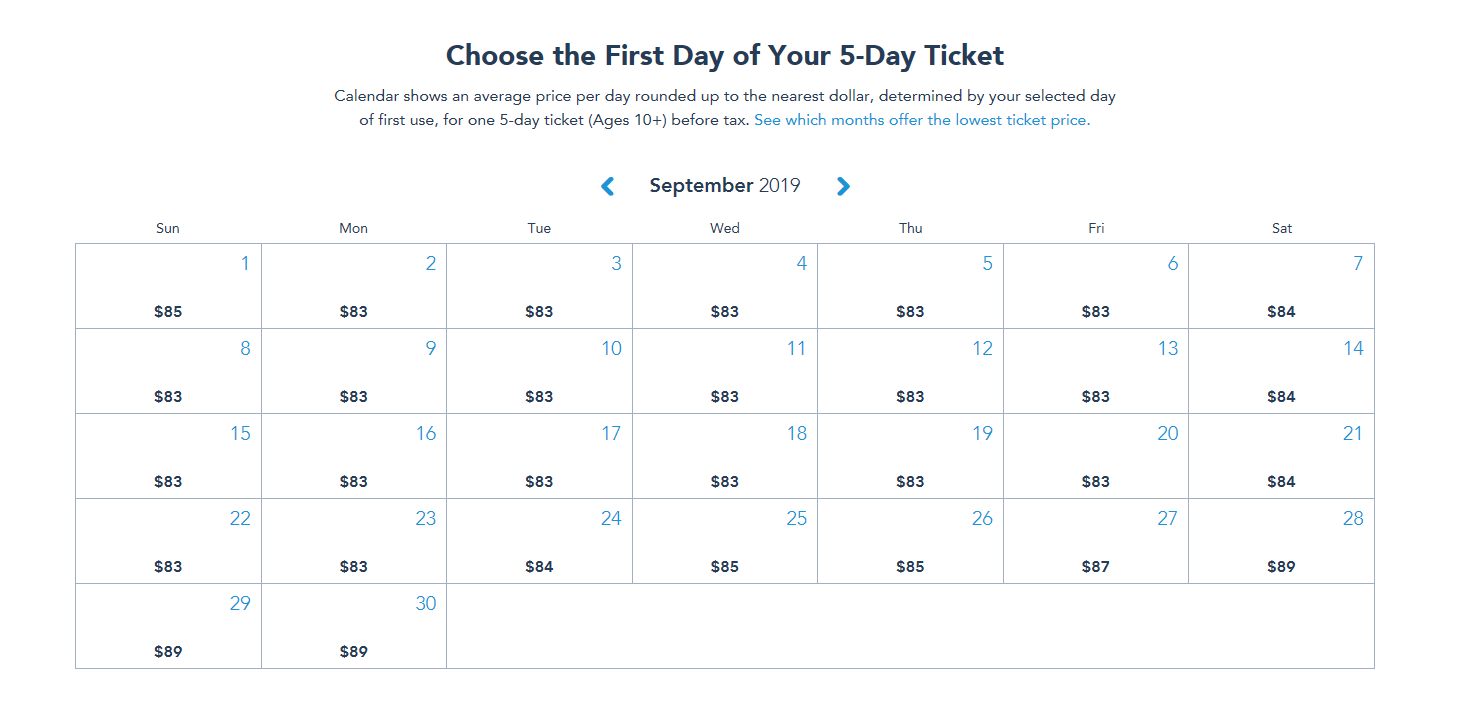Select September 24 priced at $84

(539, 541)
